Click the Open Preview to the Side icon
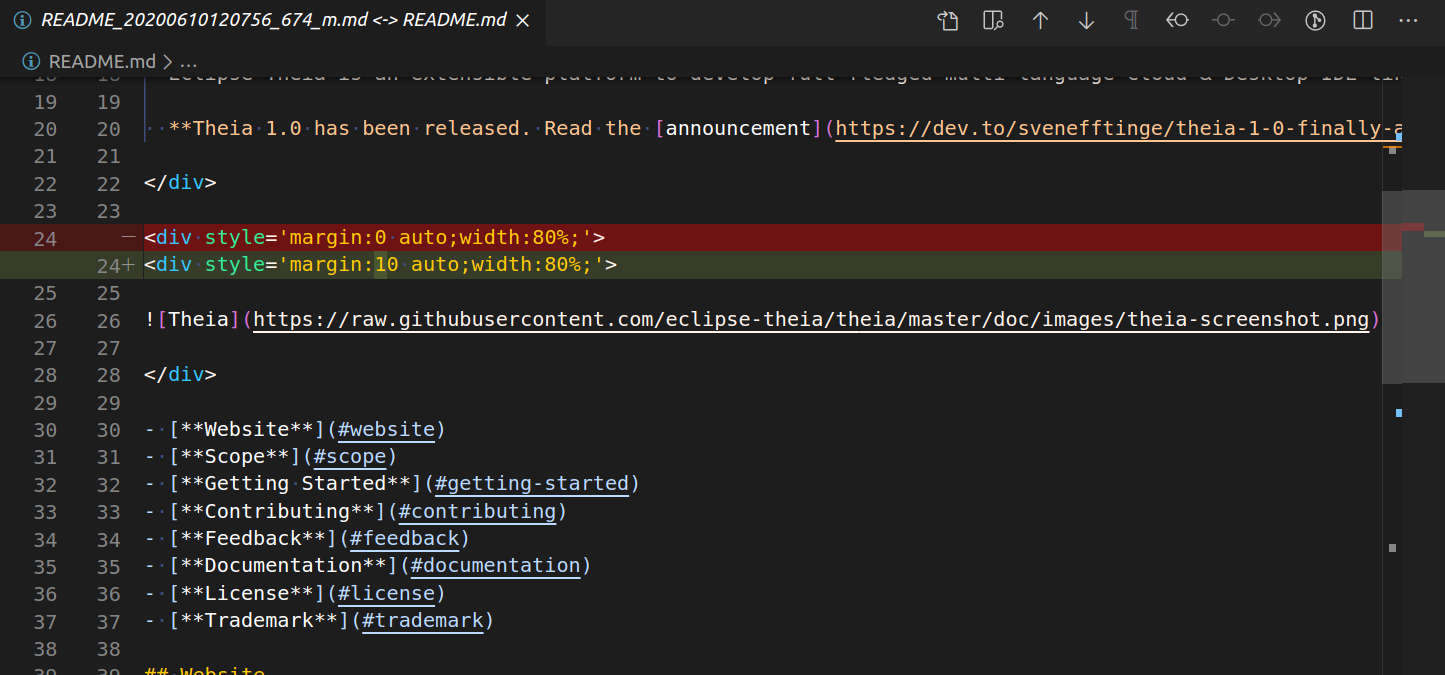The image size is (1445, 675). (x=993, y=20)
